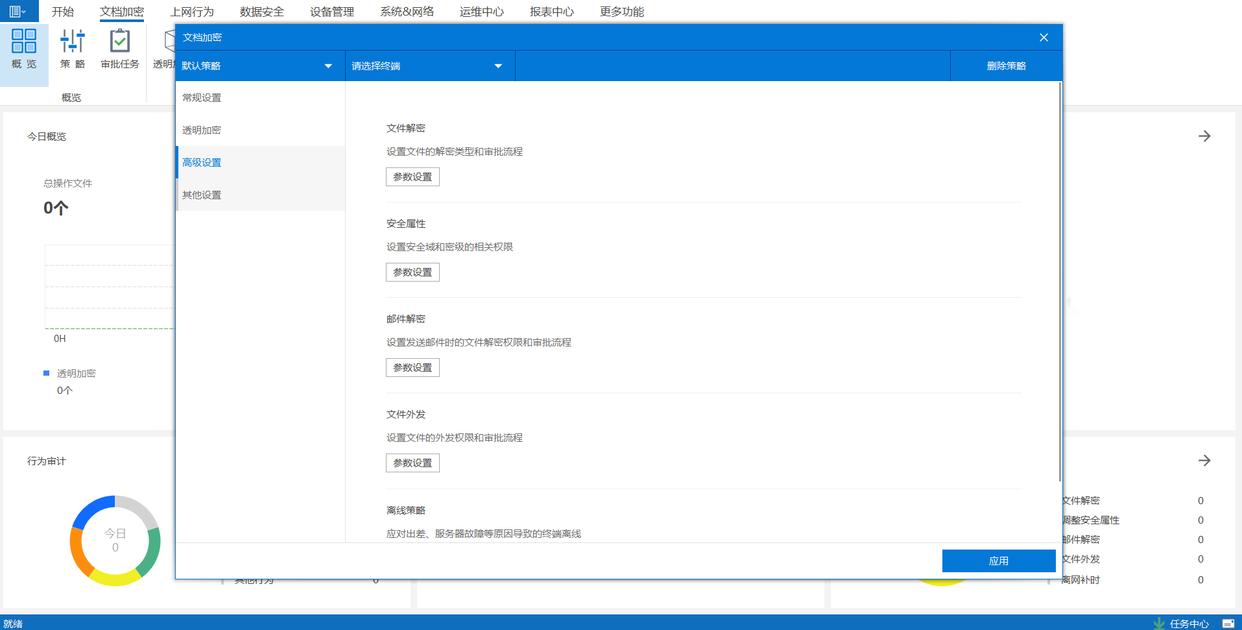
Task: Click the 删除策略 delete policy button
Action: coord(1006,66)
